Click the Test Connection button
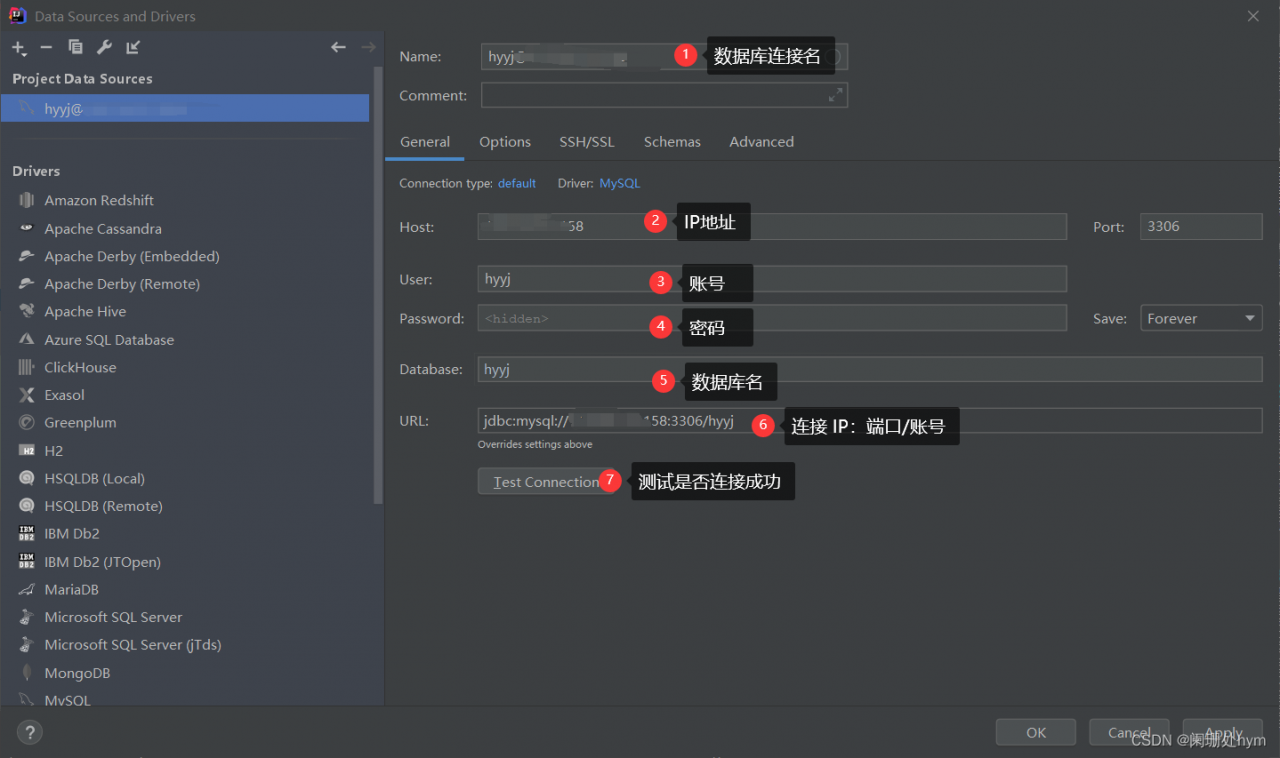This screenshot has width=1280, height=758. (546, 482)
